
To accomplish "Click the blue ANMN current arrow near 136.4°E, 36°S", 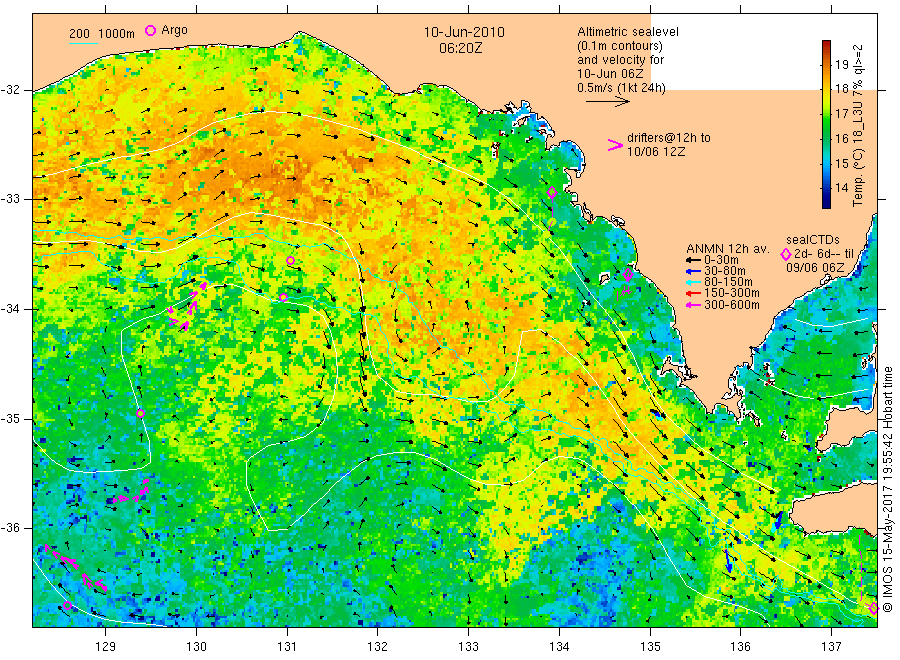I will pyautogui.click(x=777, y=520).
